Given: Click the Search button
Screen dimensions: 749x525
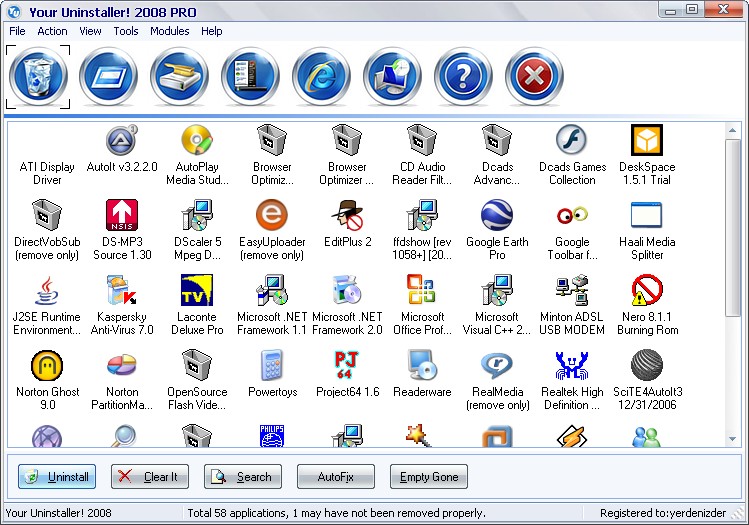Looking at the screenshot, I should pos(243,477).
